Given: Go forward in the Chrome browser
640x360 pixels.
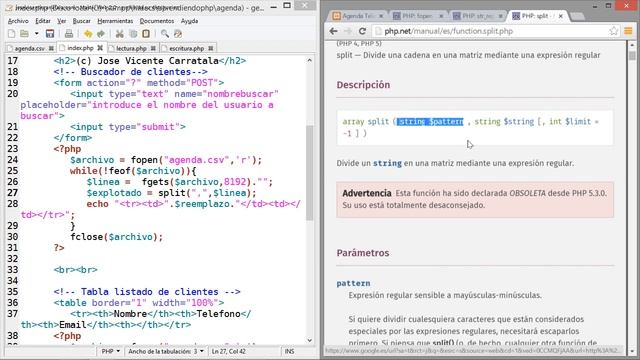Looking at the screenshot, I should tap(348, 31).
